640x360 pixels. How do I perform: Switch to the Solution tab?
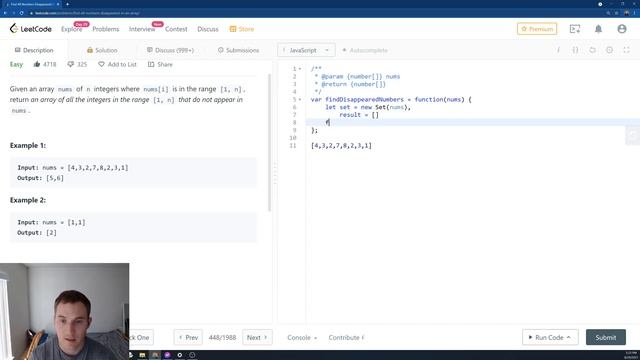coord(102,50)
